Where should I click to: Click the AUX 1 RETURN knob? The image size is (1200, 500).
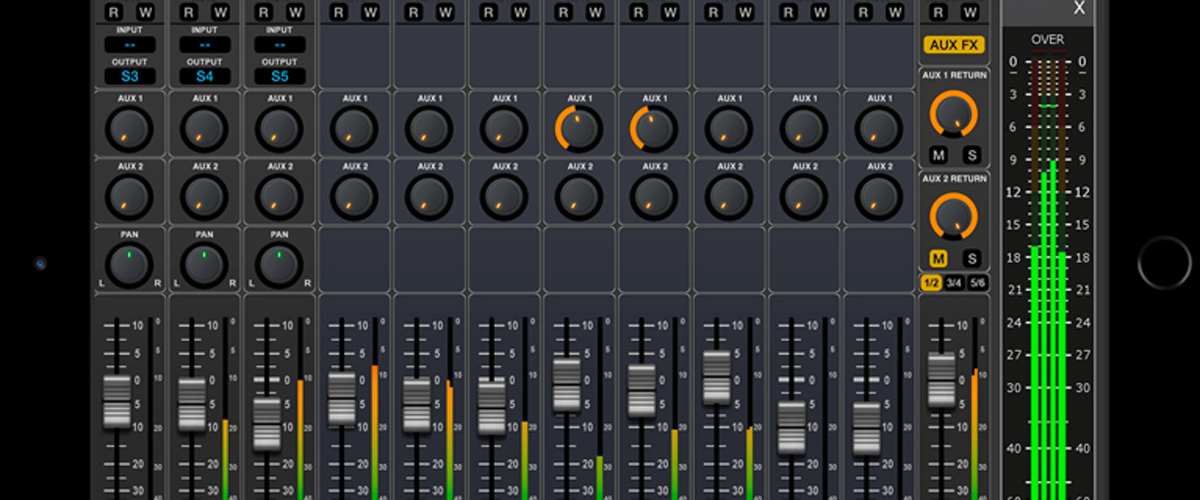tap(954, 113)
